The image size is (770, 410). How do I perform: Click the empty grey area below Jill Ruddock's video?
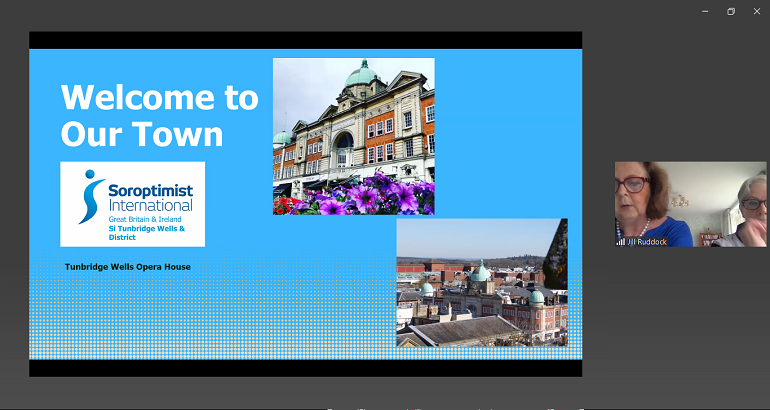coord(690,320)
